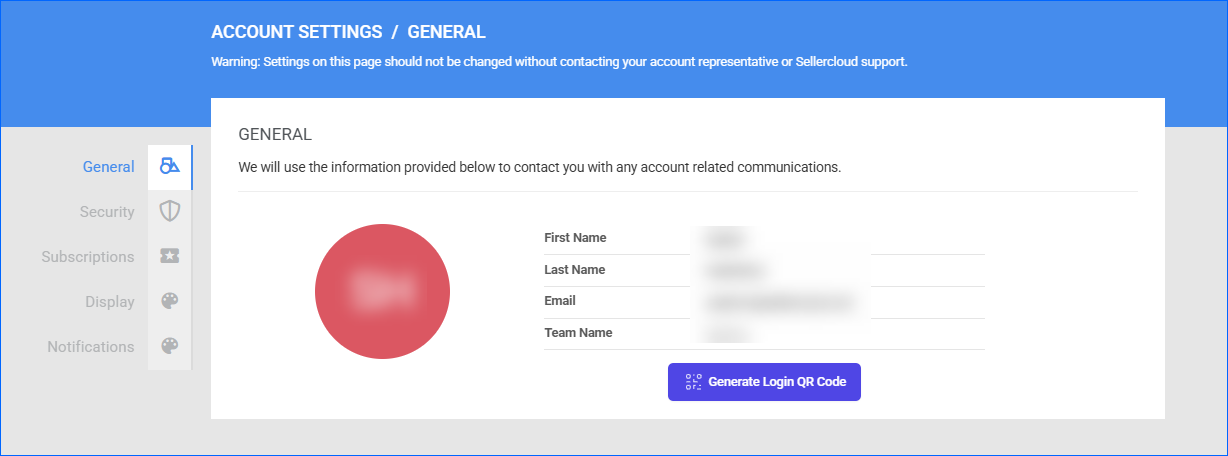
Task: Click the GENERAL breadcrumb in the header
Action: click(x=446, y=32)
